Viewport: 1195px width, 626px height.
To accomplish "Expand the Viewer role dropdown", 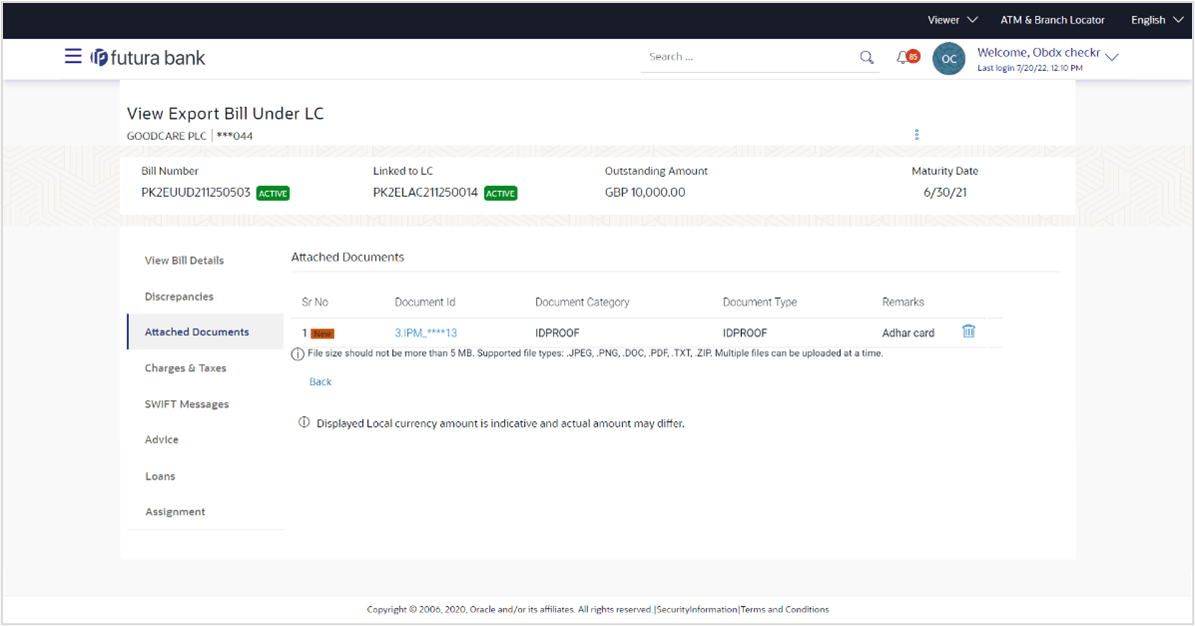I will point(952,20).
